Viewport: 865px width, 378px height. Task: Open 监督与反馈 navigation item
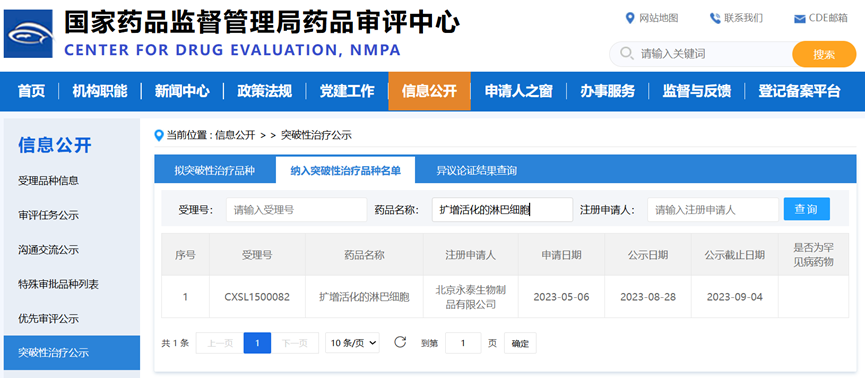click(697, 91)
